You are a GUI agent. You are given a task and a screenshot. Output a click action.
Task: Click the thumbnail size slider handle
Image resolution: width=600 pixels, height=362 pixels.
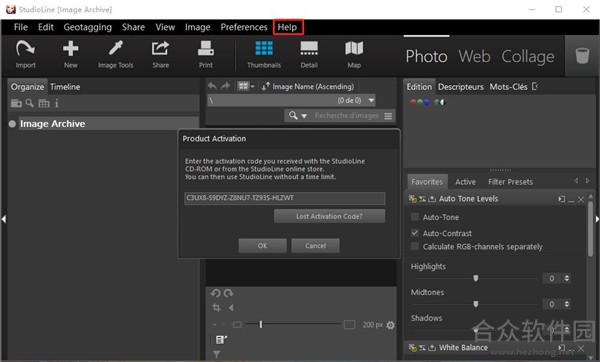(x=261, y=324)
